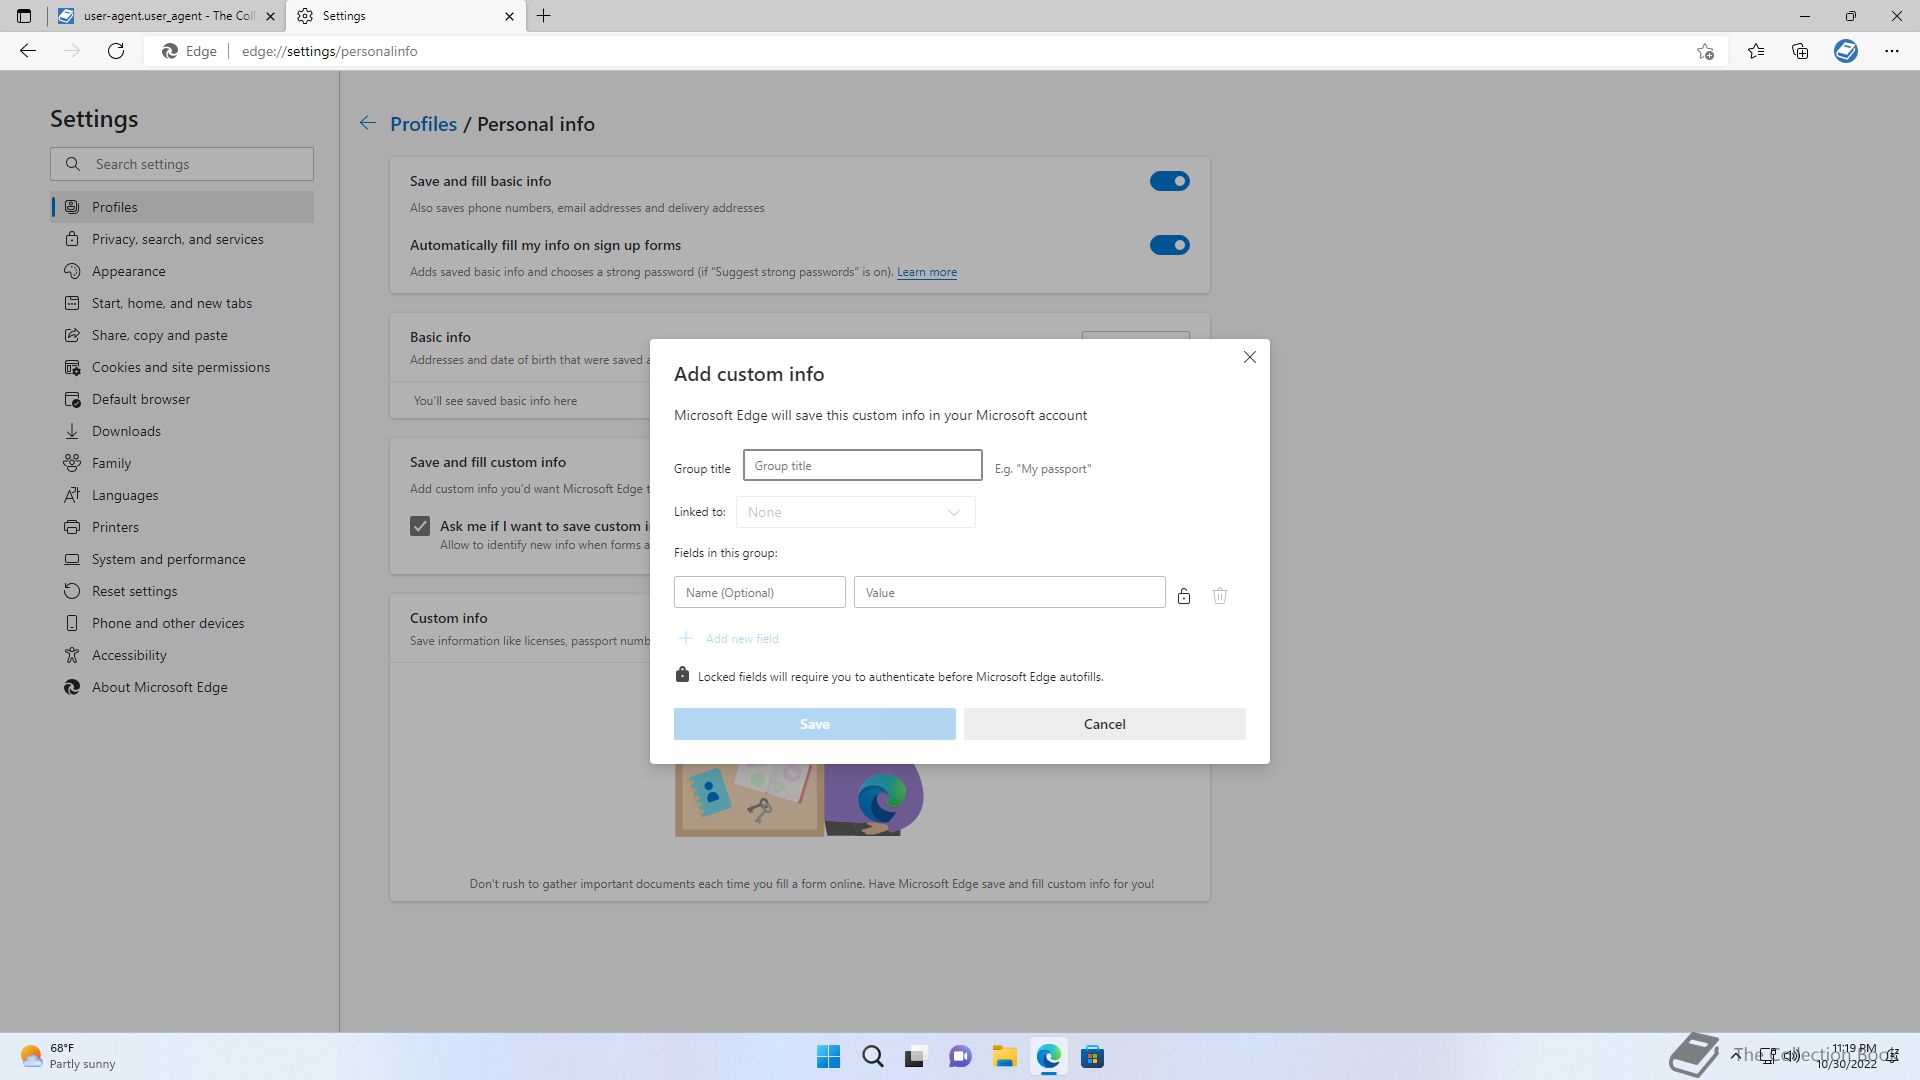Click the address bar URL
Image resolution: width=1920 pixels, height=1080 pixels.
pyautogui.click(x=329, y=51)
